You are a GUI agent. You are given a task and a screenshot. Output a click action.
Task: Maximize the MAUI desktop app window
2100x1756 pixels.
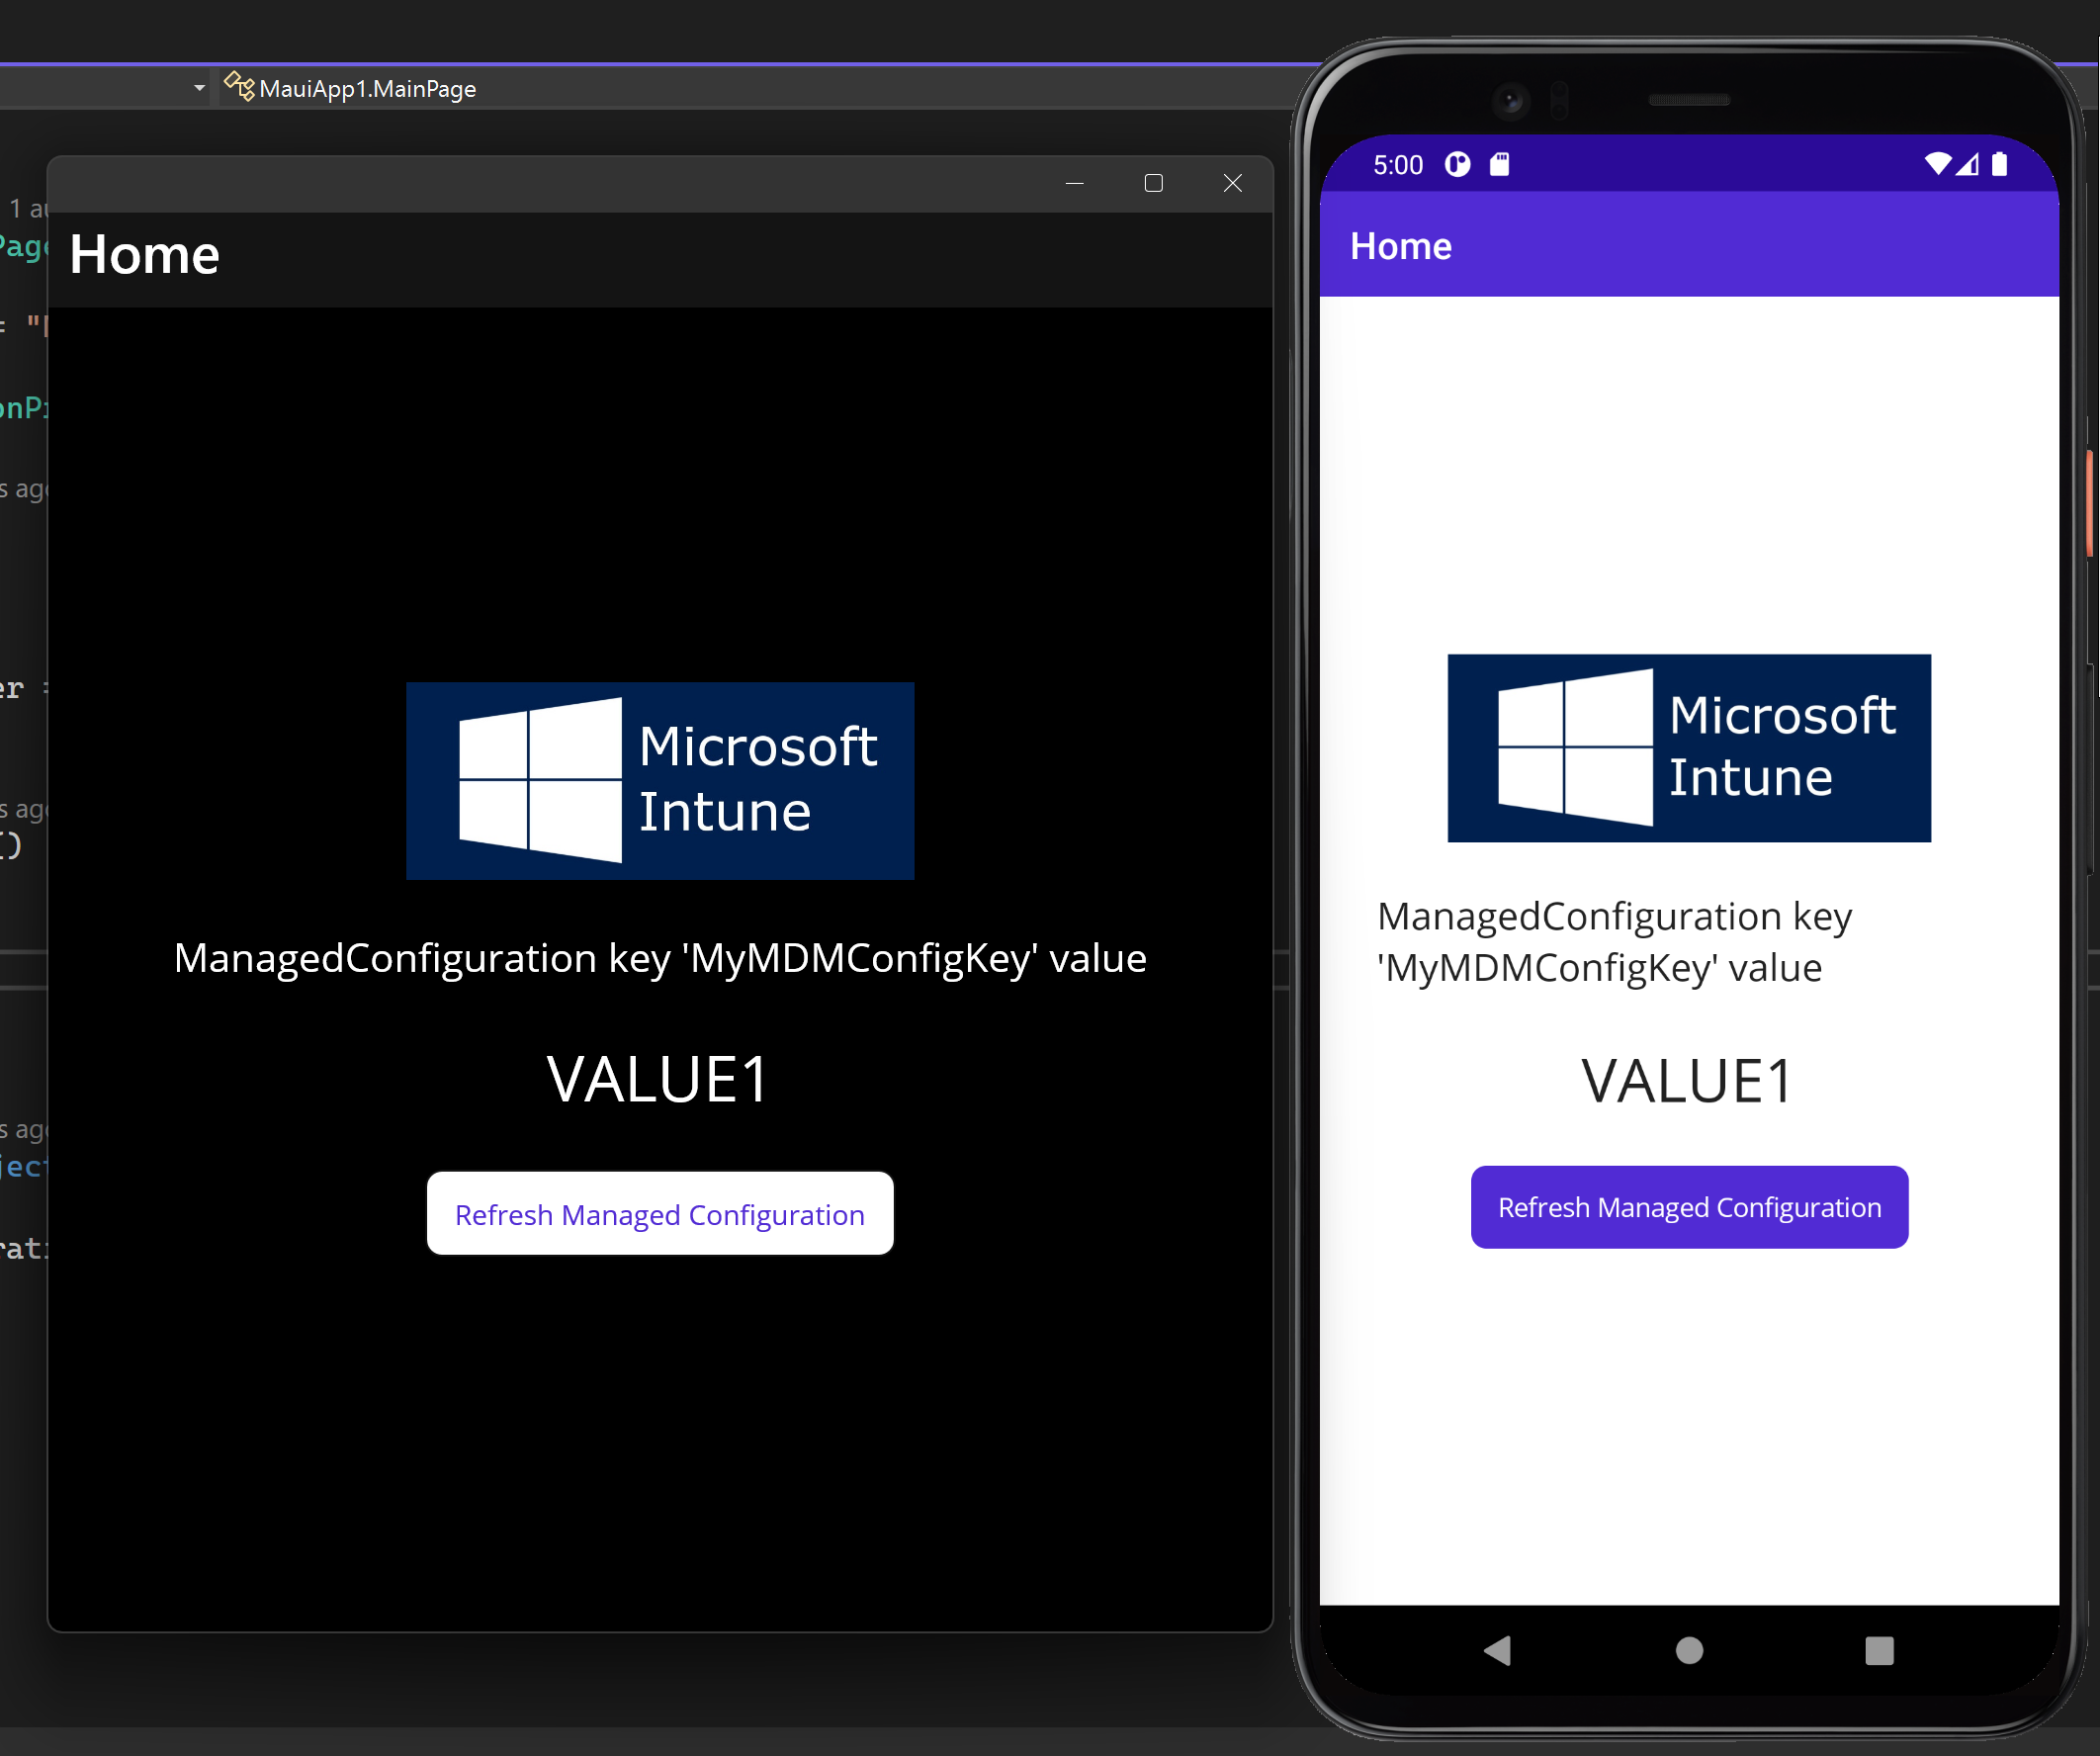coord(1153,183)
